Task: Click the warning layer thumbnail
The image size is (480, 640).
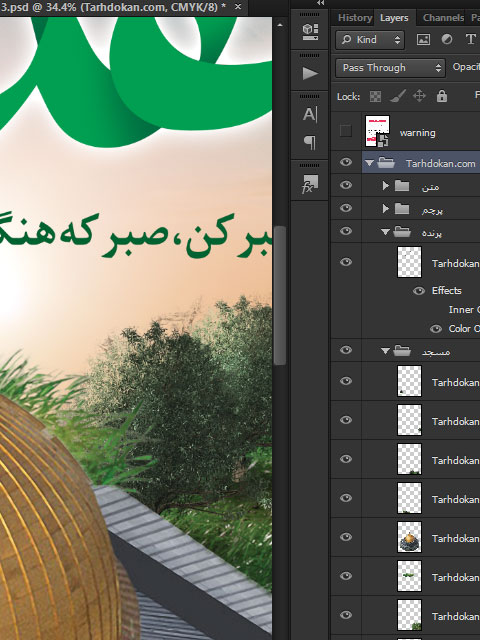Action: tap(378, 131)
